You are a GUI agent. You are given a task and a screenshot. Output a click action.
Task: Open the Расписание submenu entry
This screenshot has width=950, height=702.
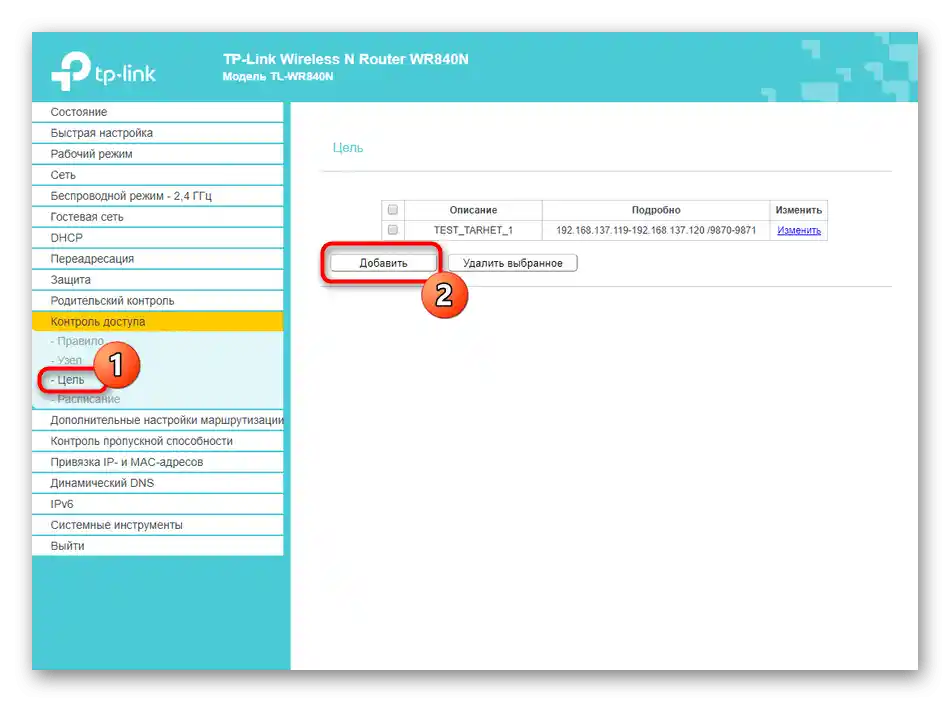click(85, 399)
